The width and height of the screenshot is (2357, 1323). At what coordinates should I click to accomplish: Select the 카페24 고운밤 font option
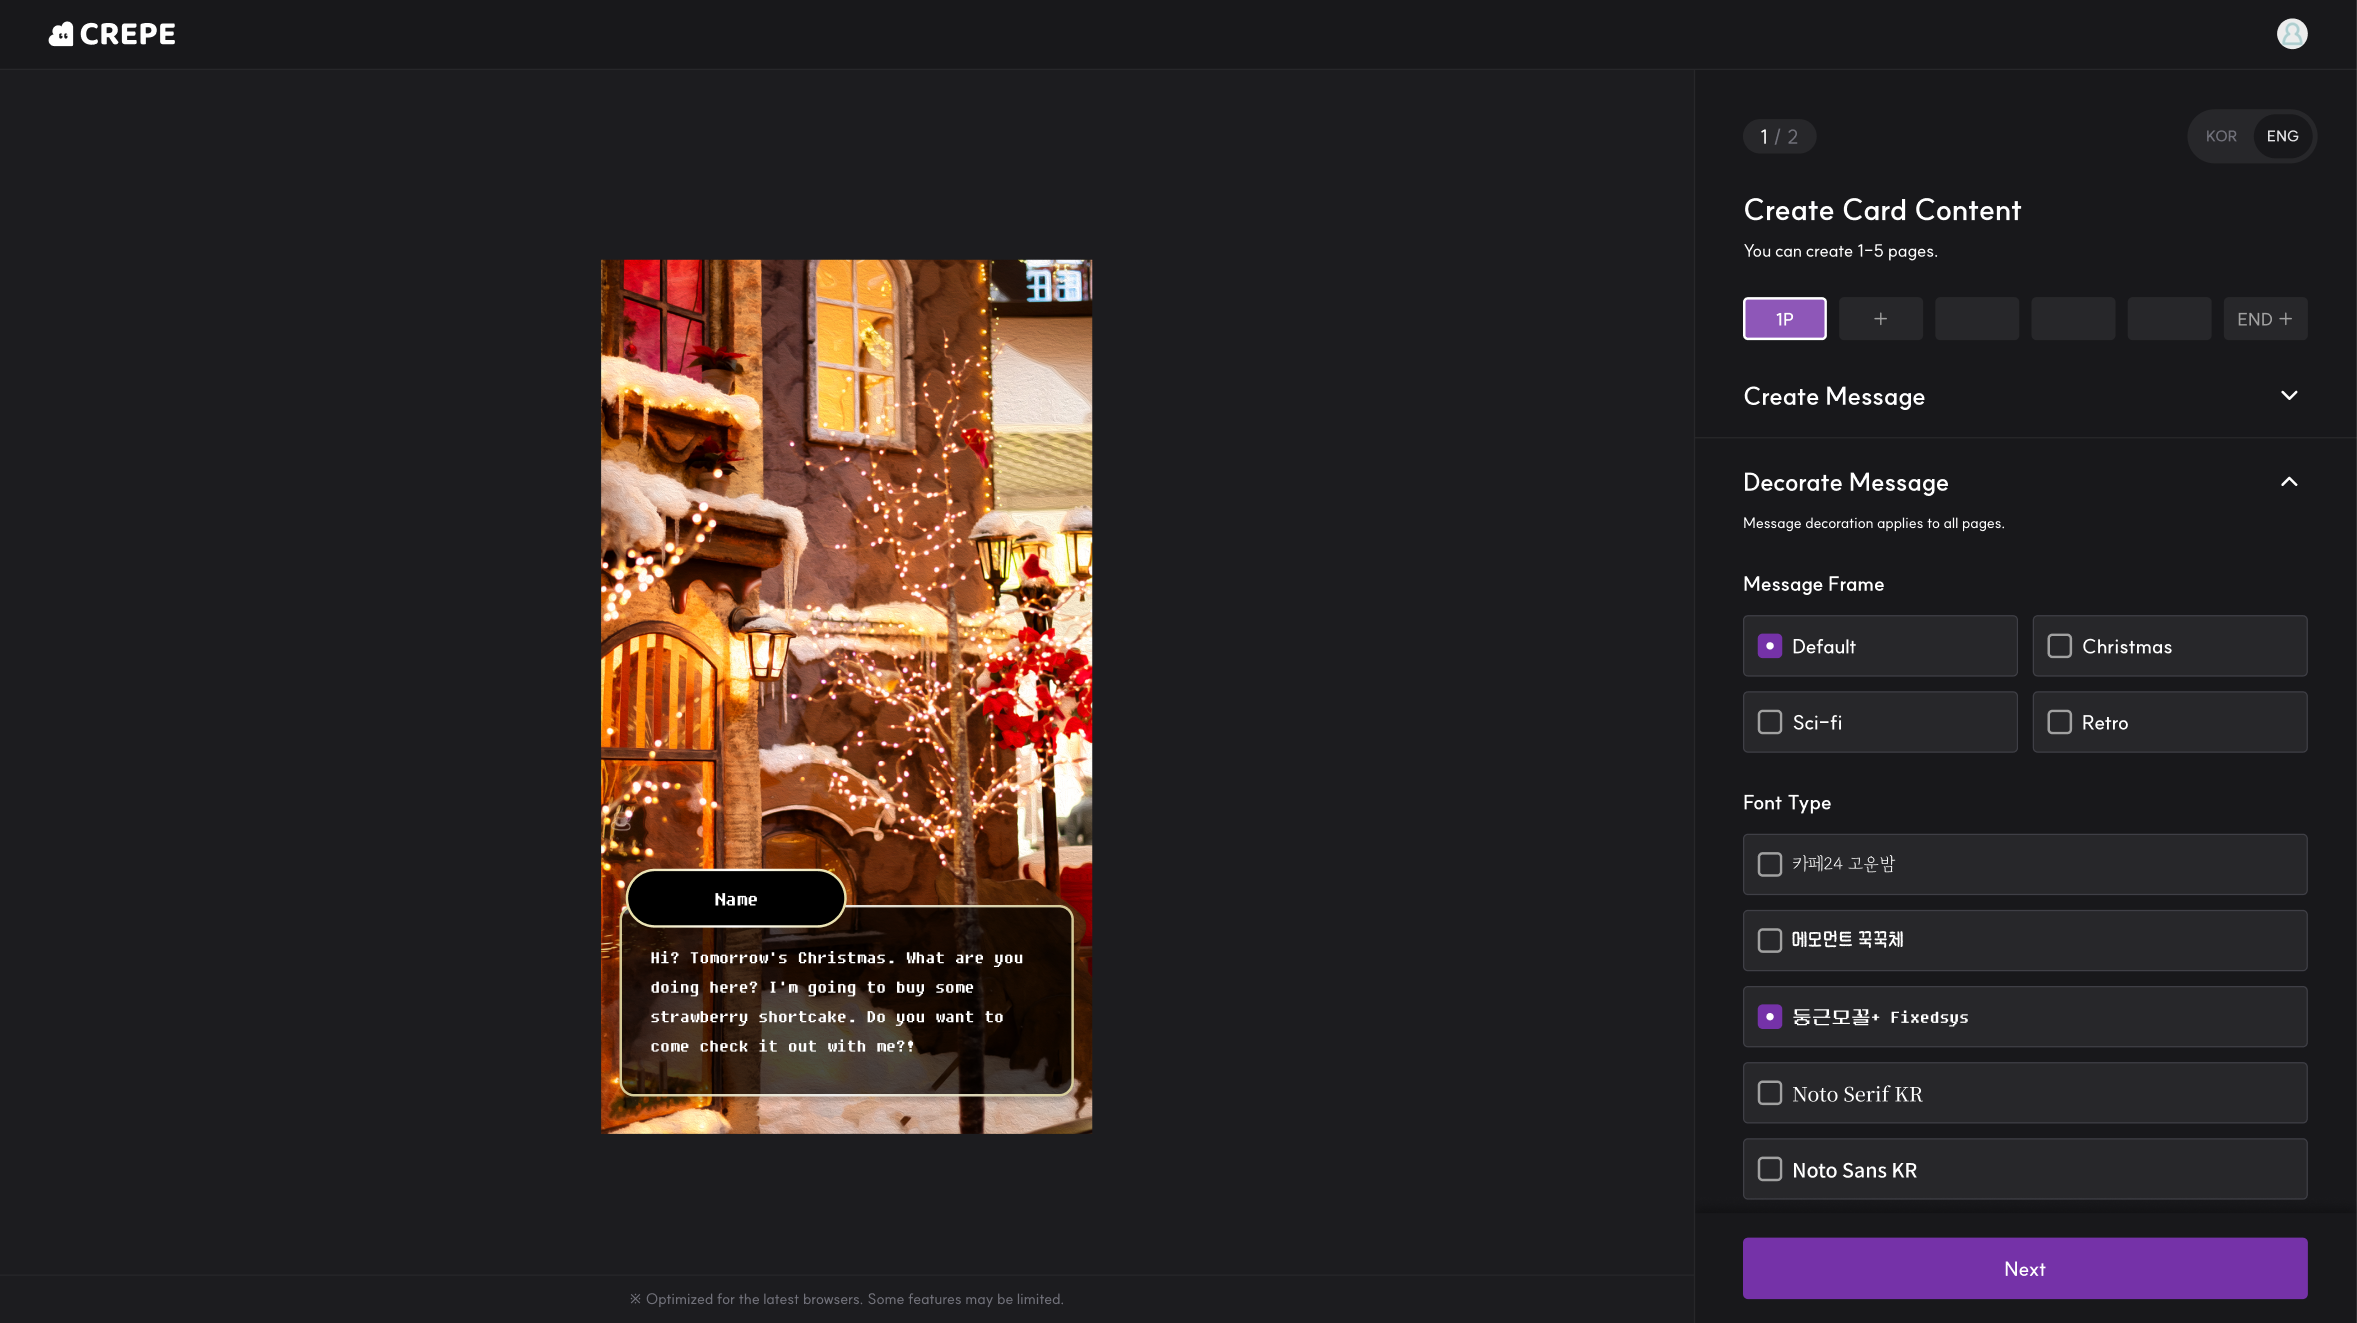[2024, 864]
